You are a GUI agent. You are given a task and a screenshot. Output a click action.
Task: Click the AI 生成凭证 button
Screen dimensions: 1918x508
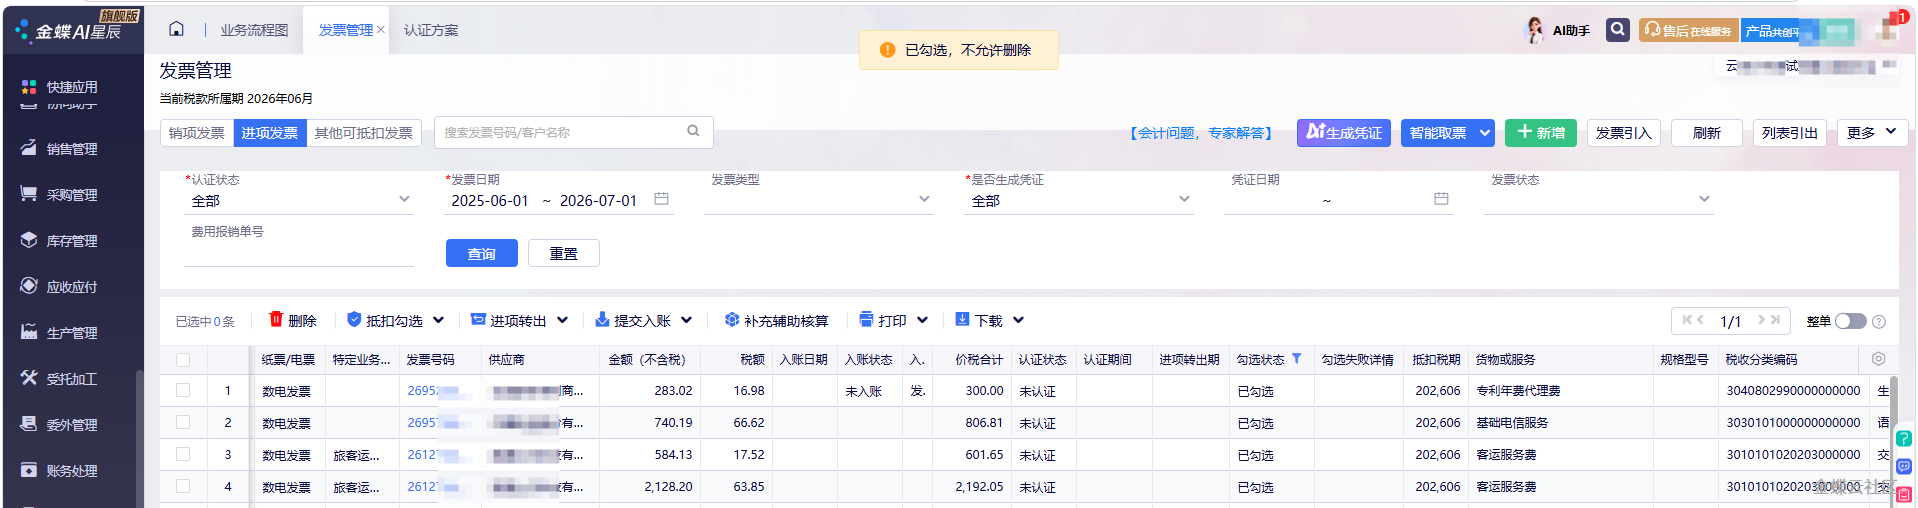pos(1344,132)
